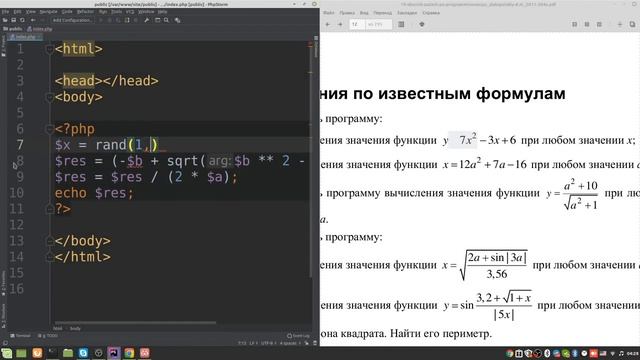Open the VCS menu in PhpStorm

pos(130,12)
